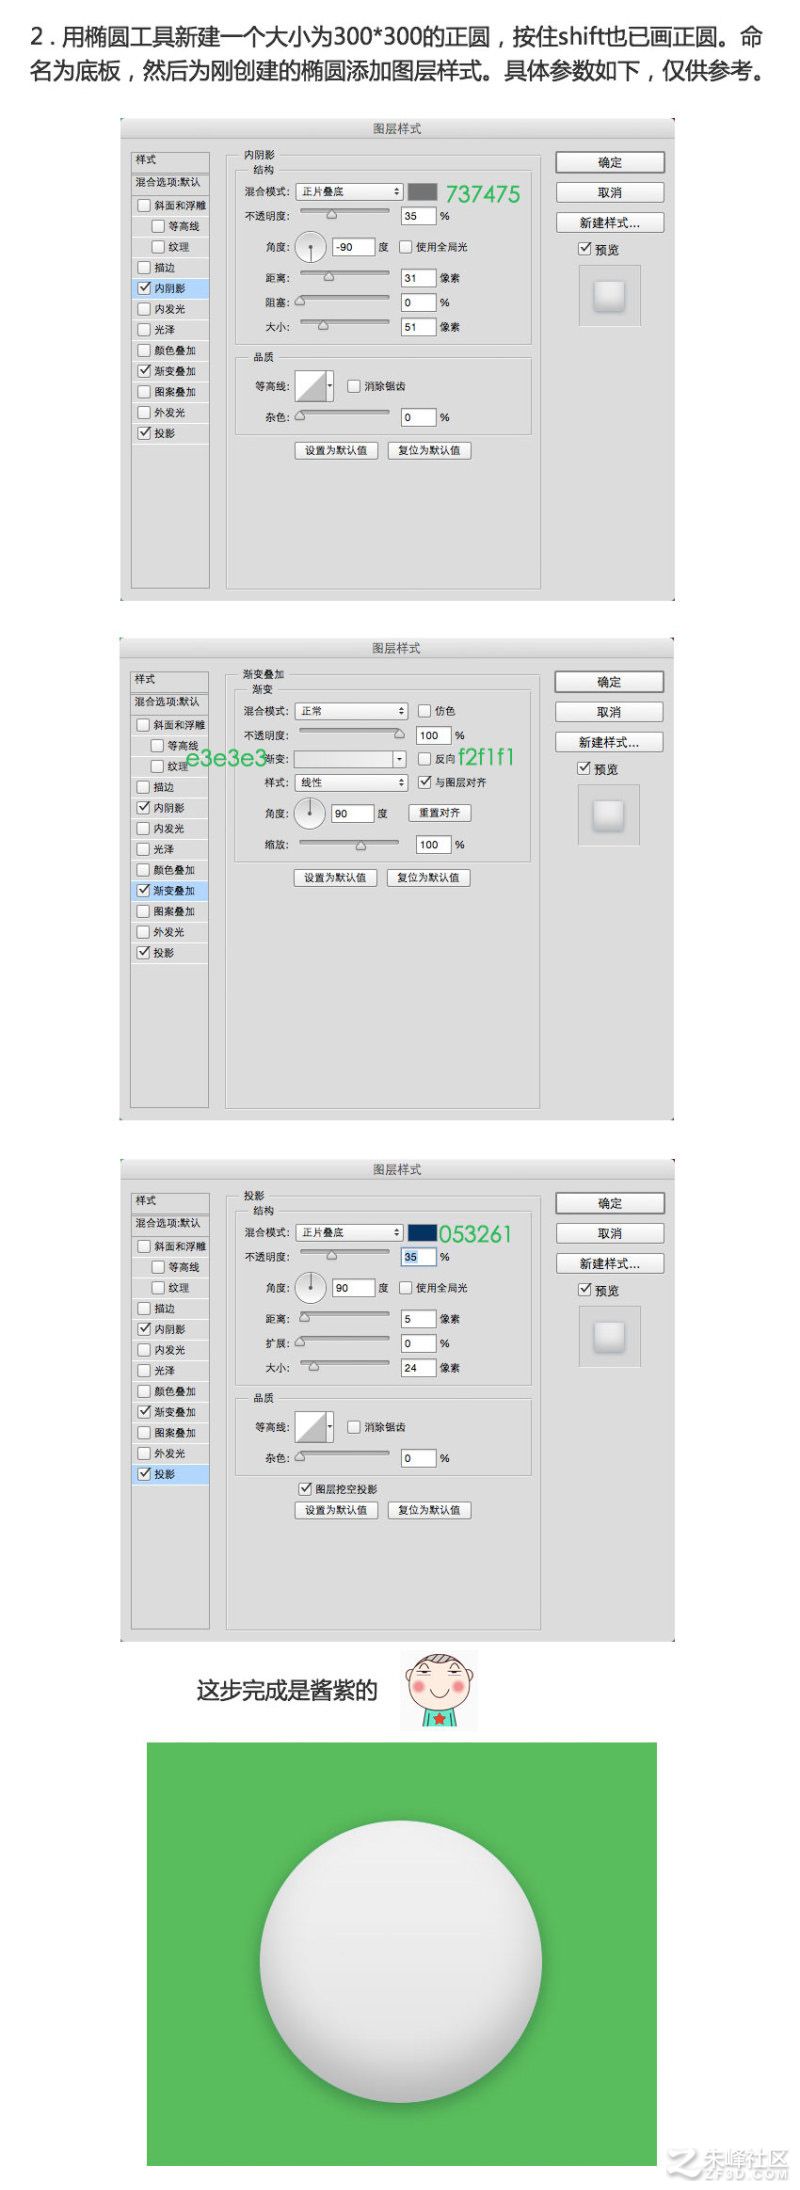Screen dimensions: 800x2190
Task: Click 新建样式... in Inner Shadow dialog
Action: click(610, 222)
